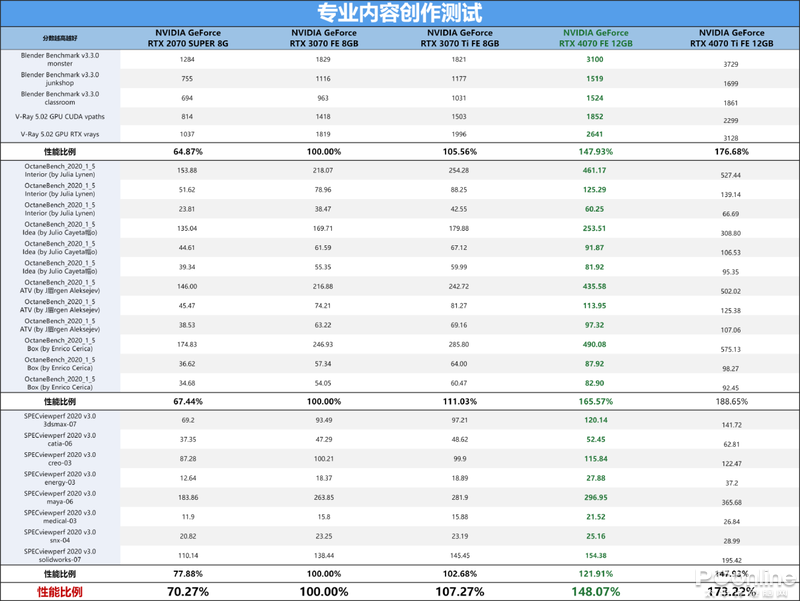Image resolution: width=800 pixels, height=601 pixels.
Task: Click the value 1284 in monster row
Action: tap(187, 60)
